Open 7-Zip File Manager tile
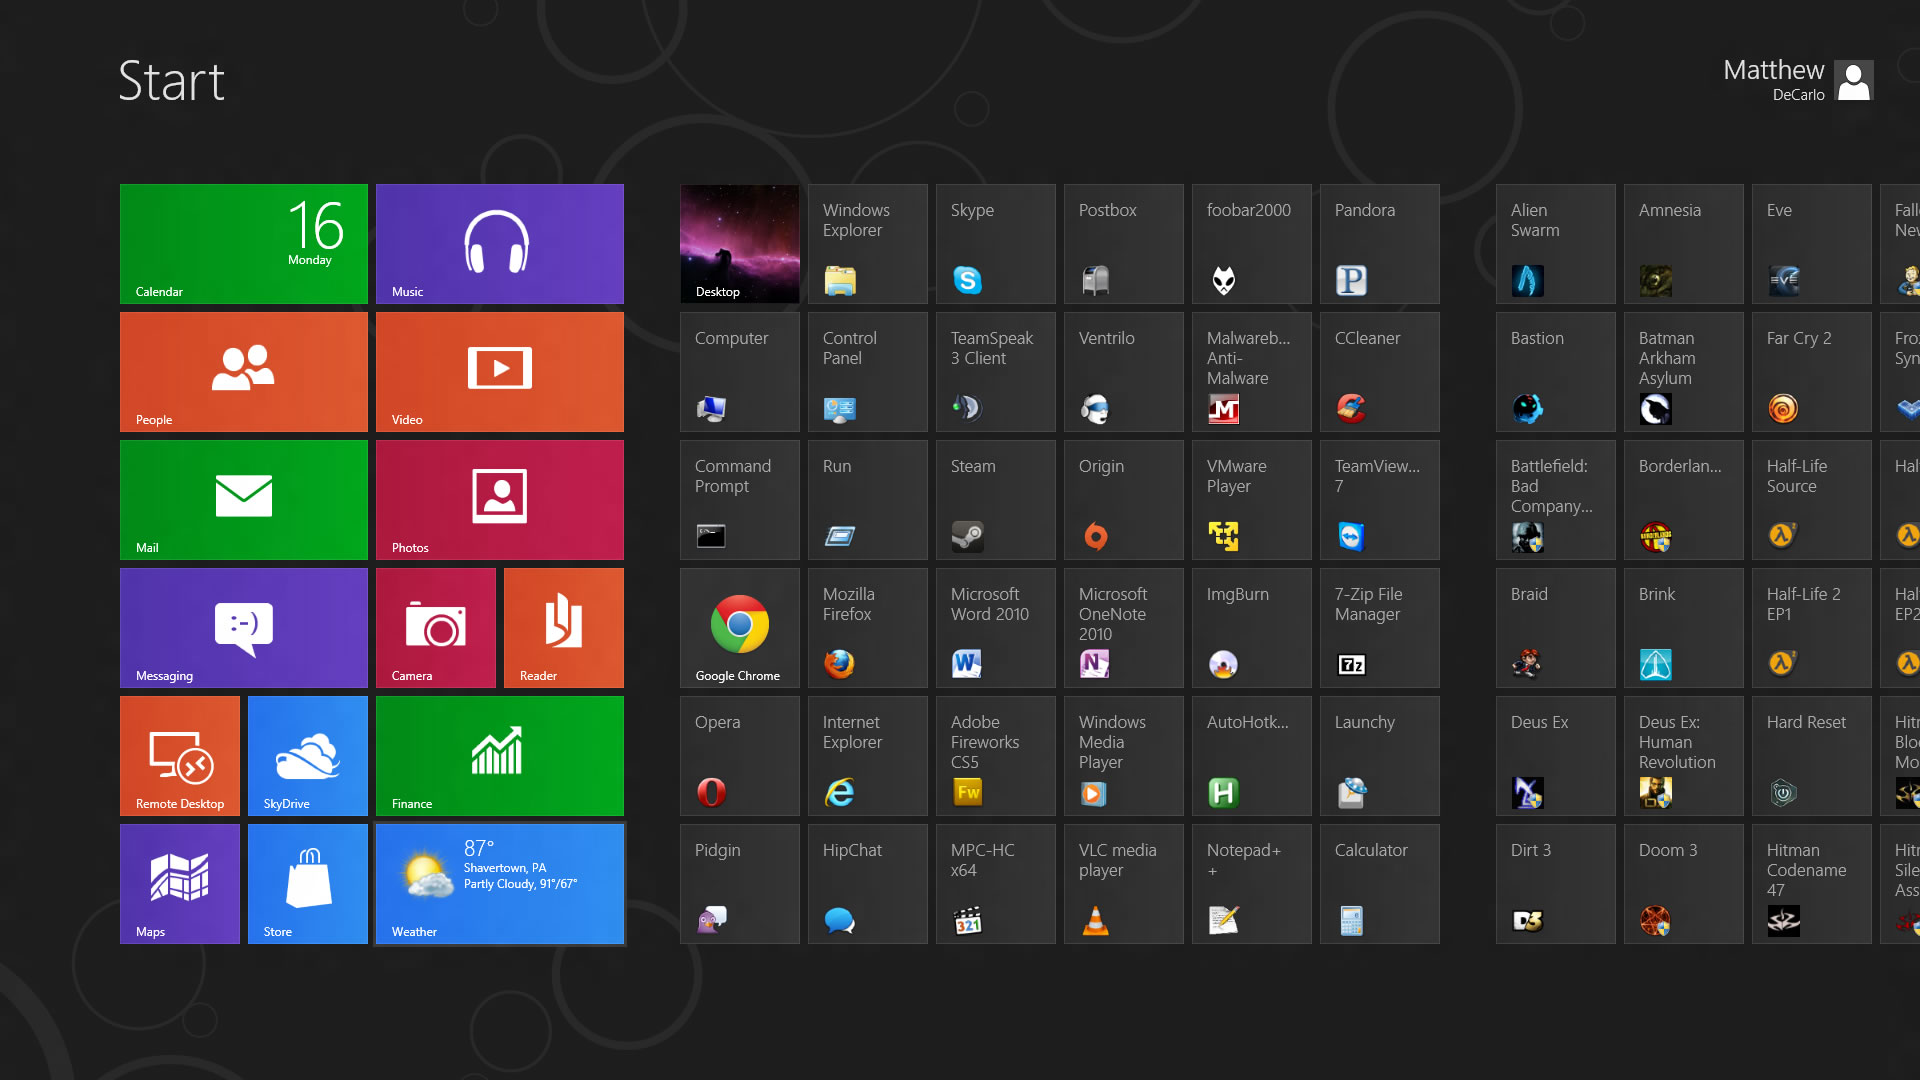Image resolution: width=1920 pixels, height=1080 pixels. point(1380,628)
